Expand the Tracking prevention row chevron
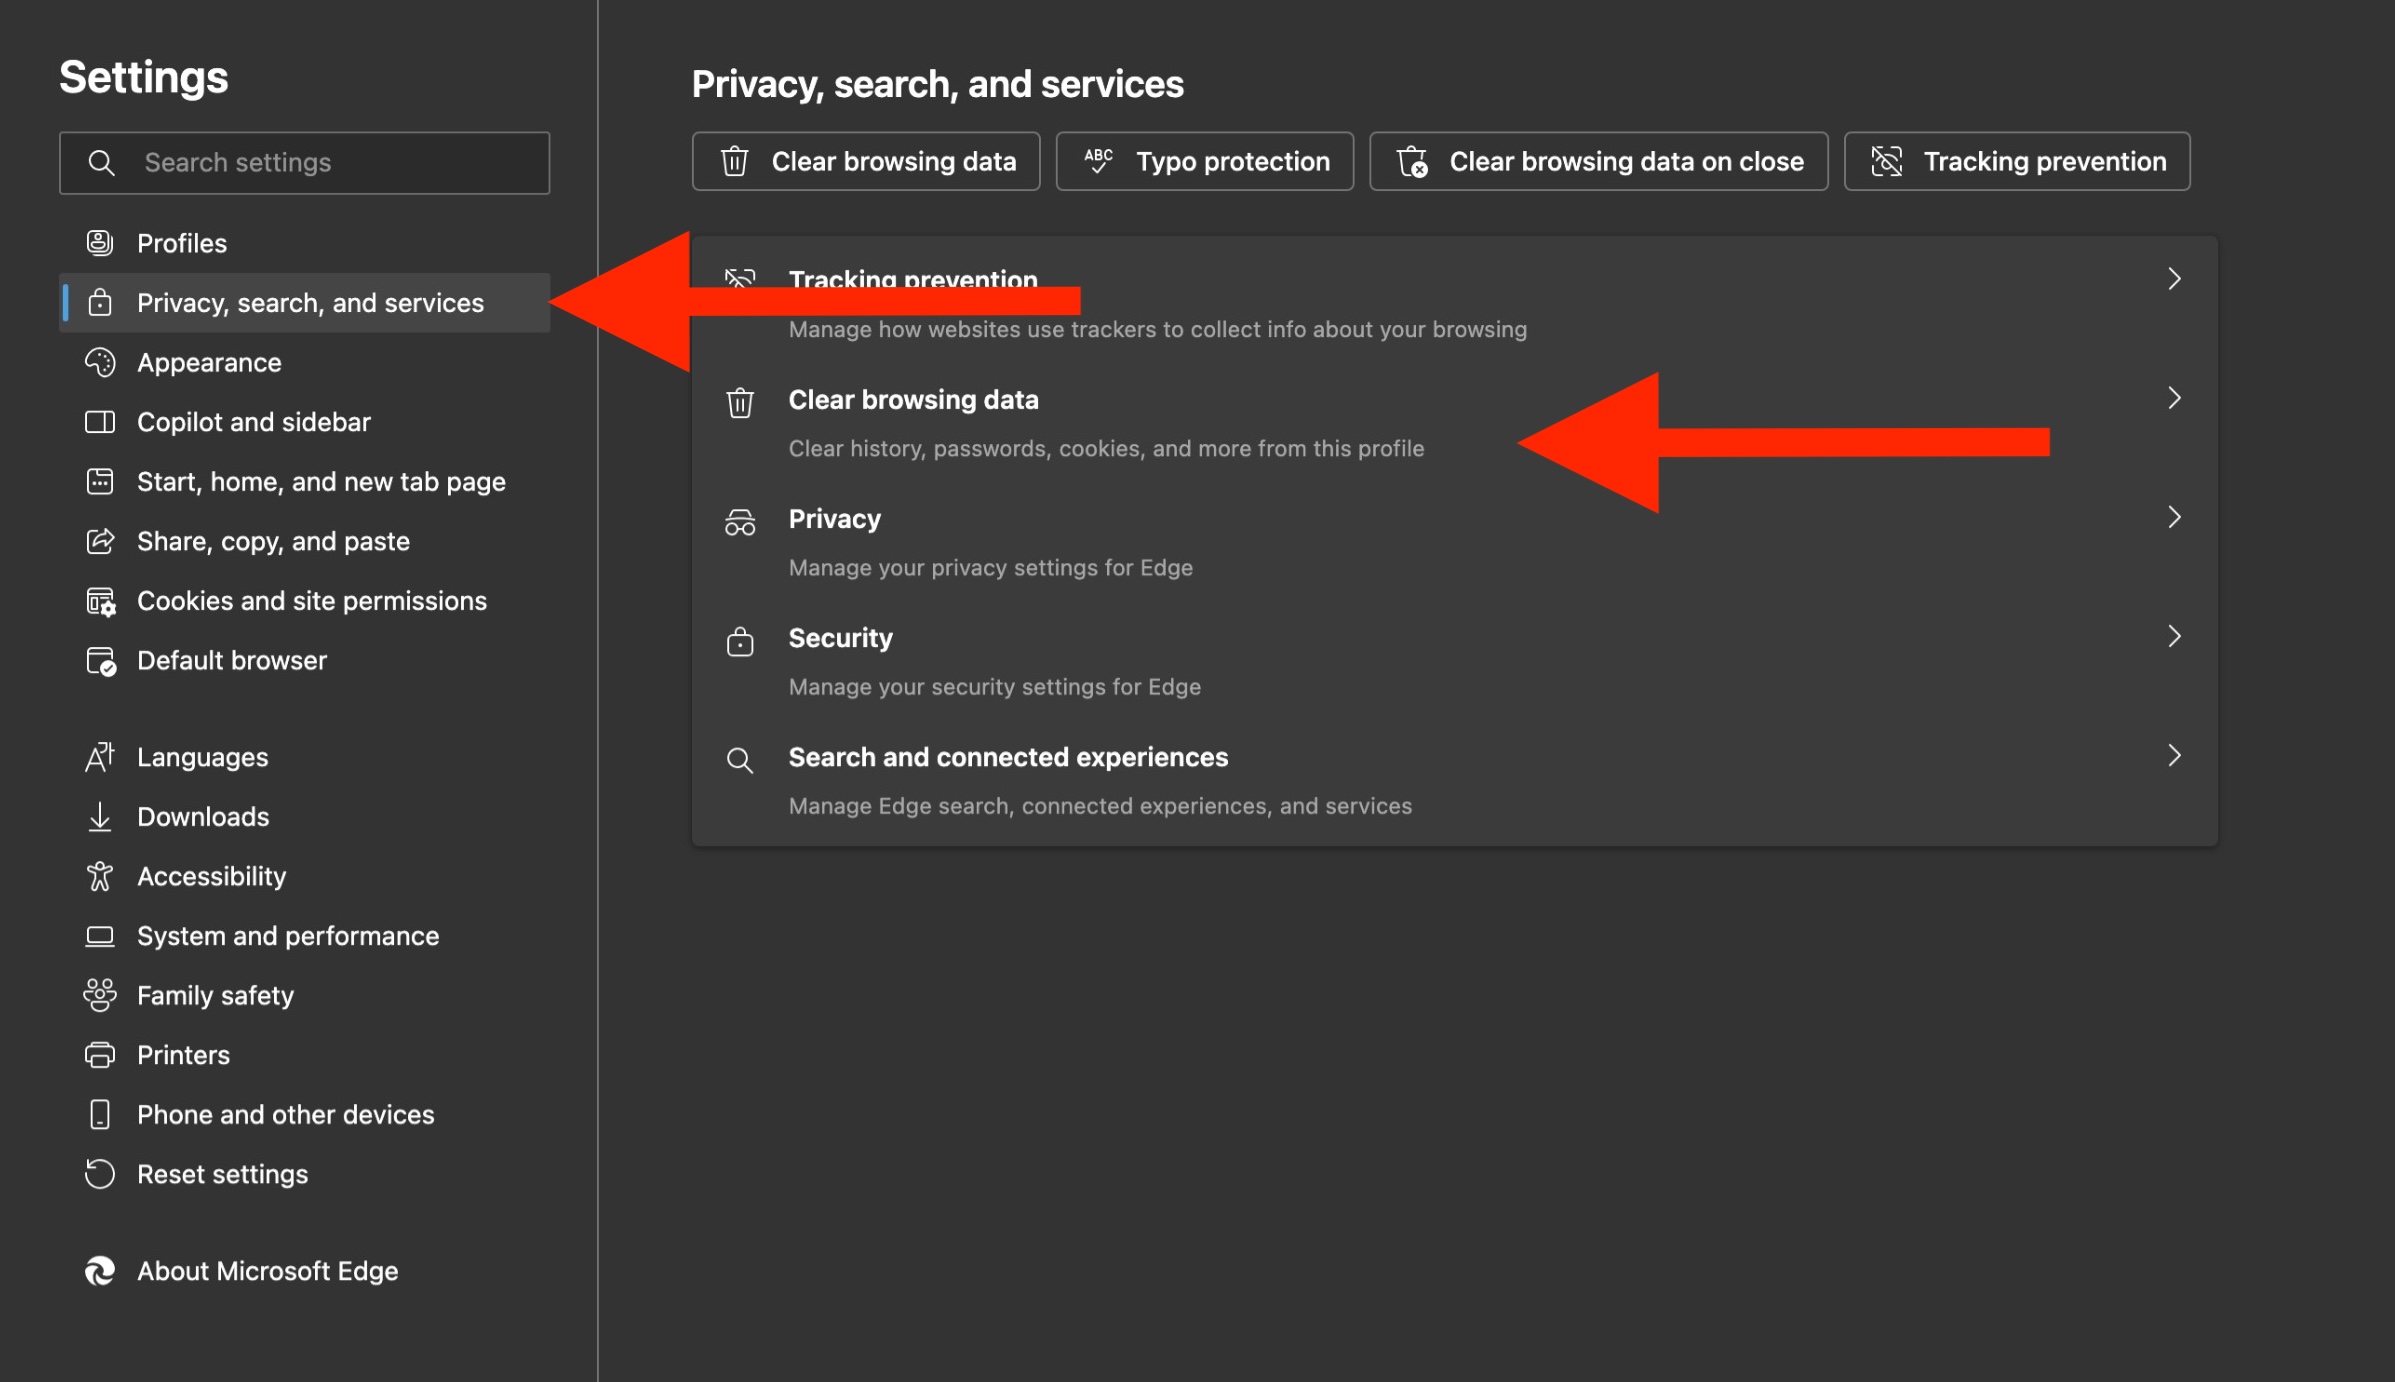This screenshot has height=1382, width=2395. tap(2174, 279)
